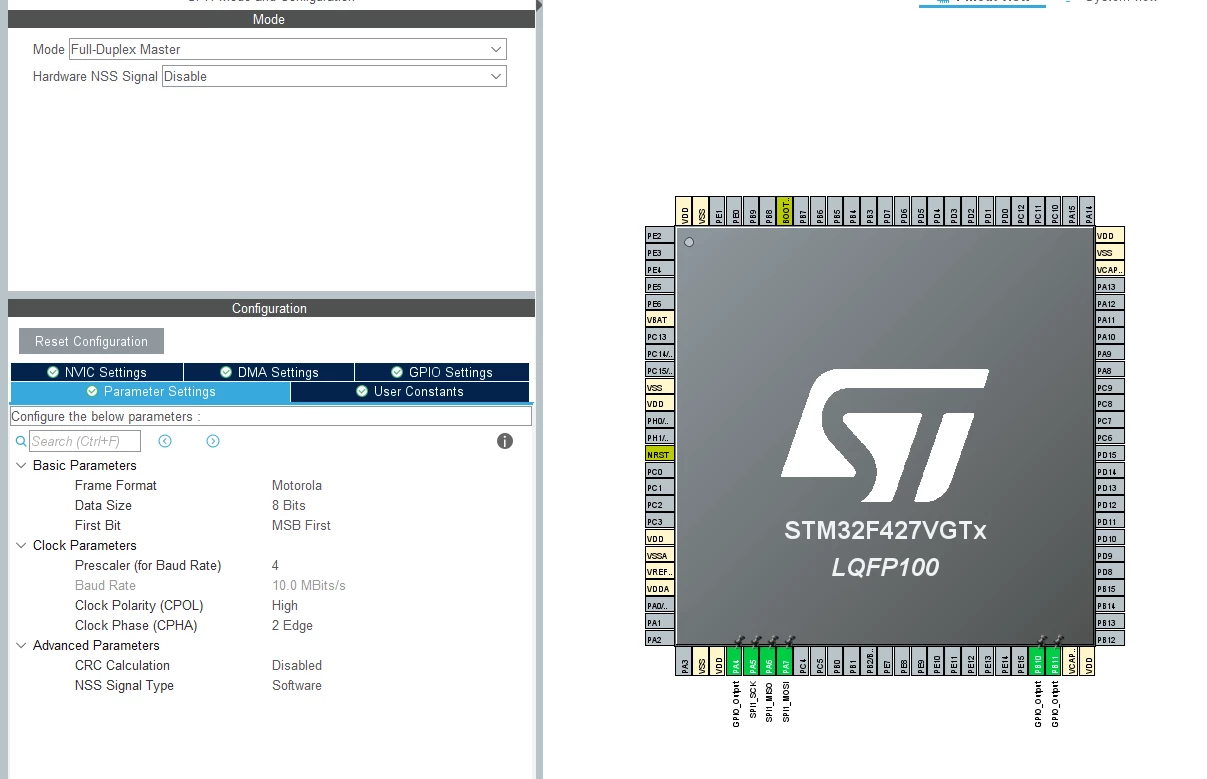Click the green PB10 pin
Screen dimensions: 1207x779
tap(1038, 661)
